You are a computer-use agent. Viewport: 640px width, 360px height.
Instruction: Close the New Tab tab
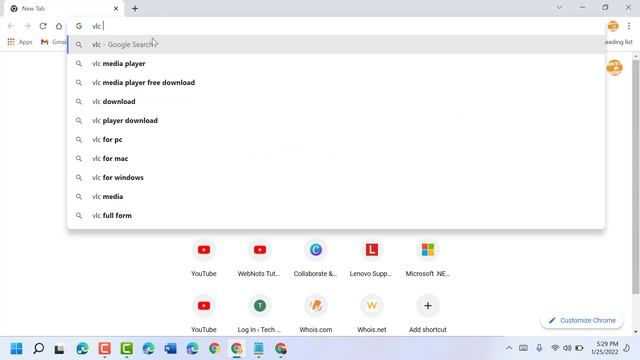[116, 8]
